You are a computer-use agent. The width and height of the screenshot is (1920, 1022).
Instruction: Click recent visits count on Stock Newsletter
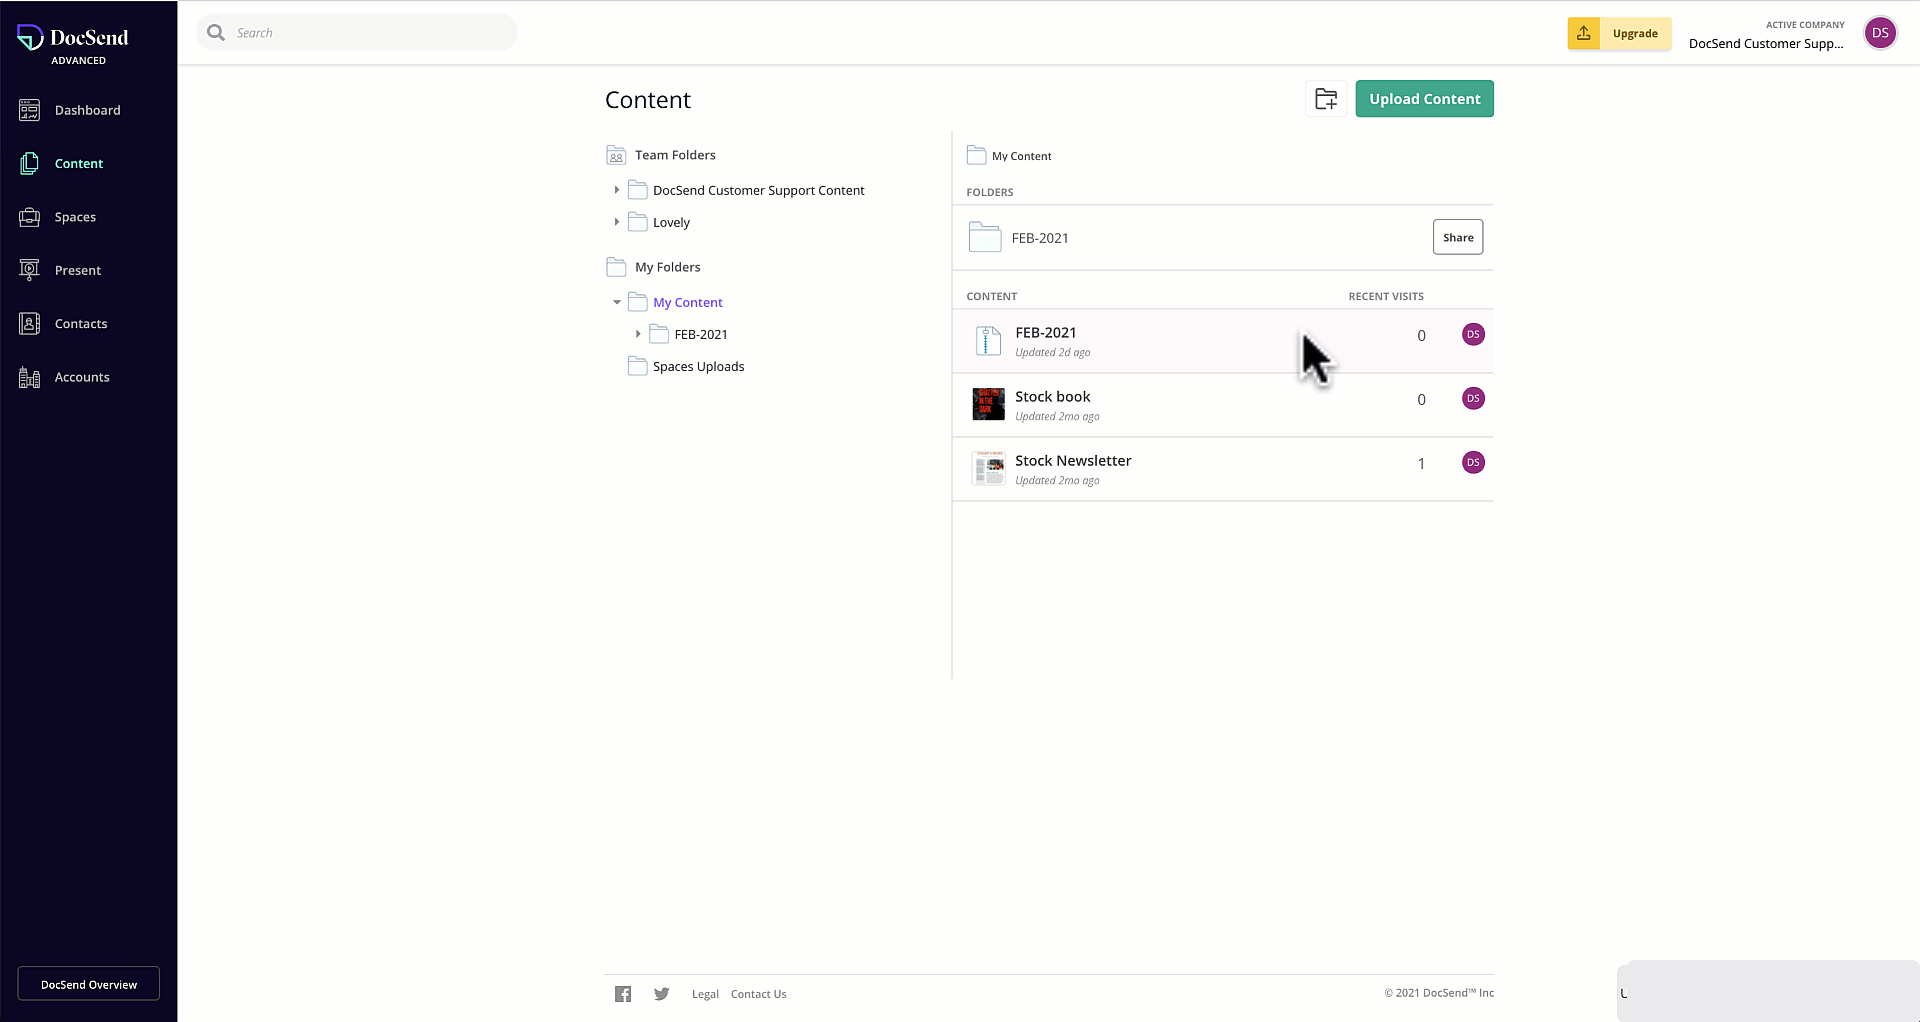1421,463
